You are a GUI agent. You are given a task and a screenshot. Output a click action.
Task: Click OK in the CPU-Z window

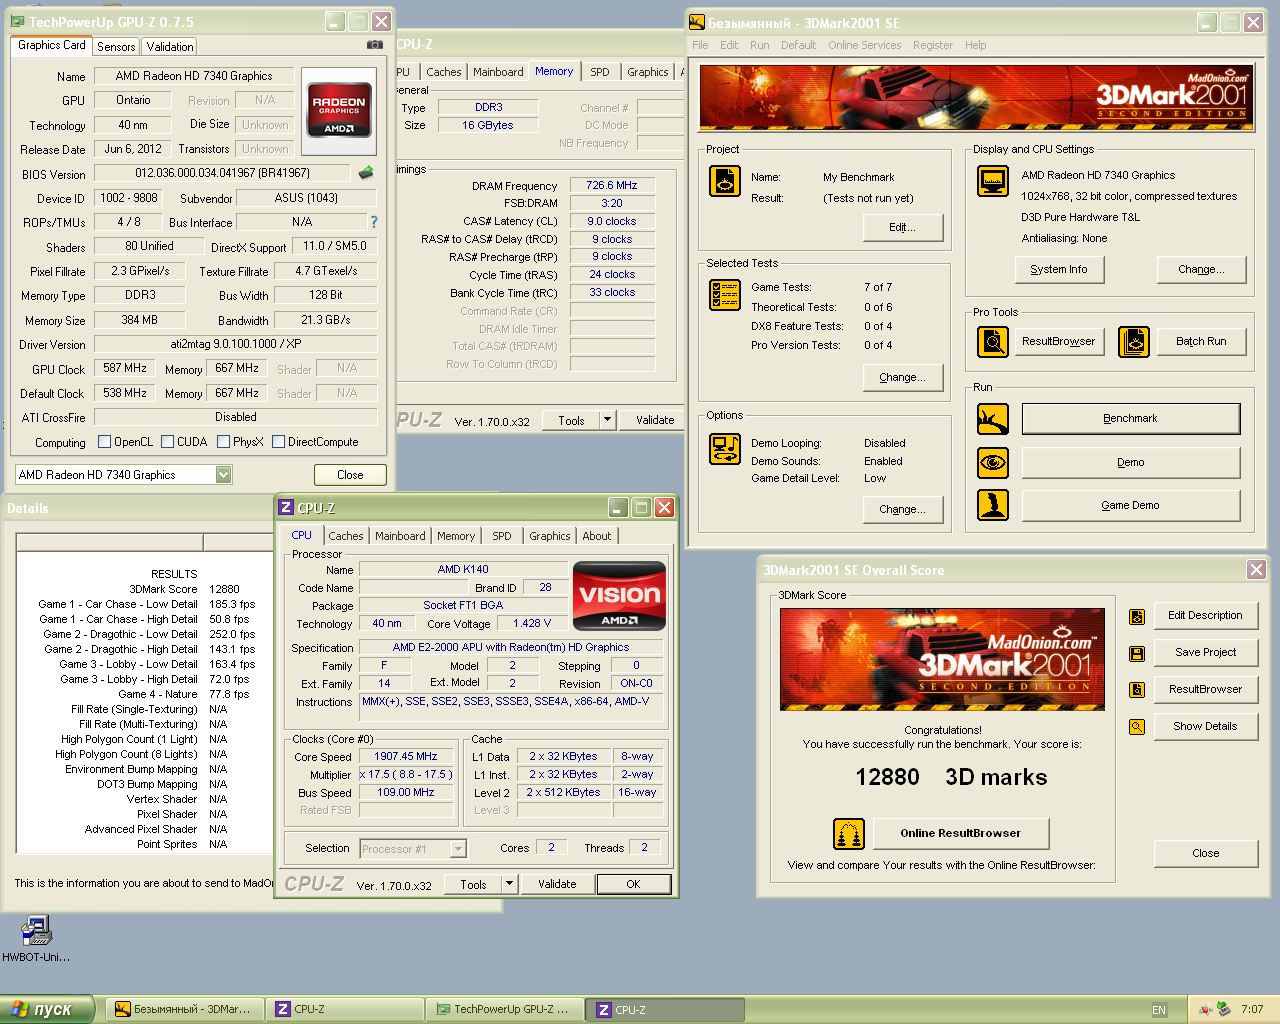click(x=633, y=884)
